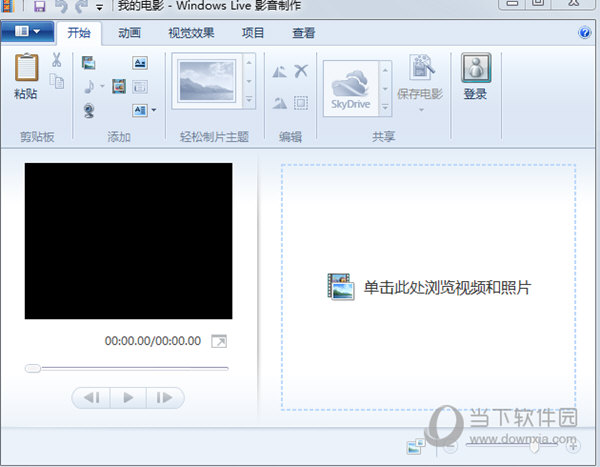Click the Paste (粘贴) clipboard button

point(26,77)
